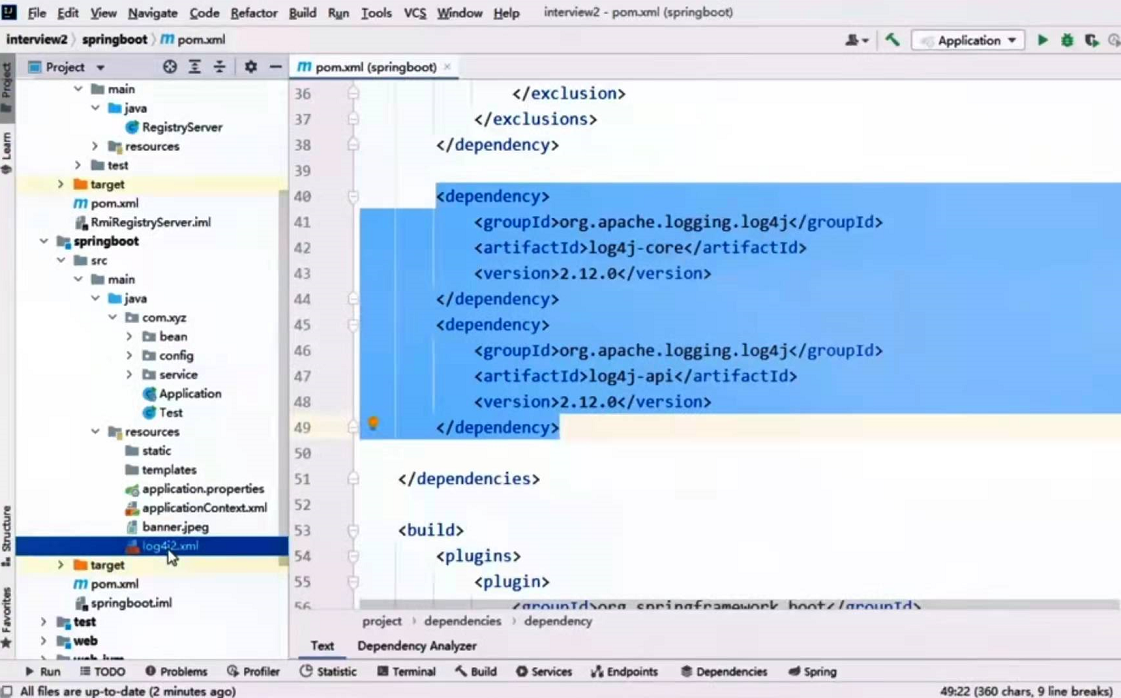This screenshot has width=1121, height=698.
Task: Open Project panel settings gear
Action: pyautogui.click(x=250, y=67)
